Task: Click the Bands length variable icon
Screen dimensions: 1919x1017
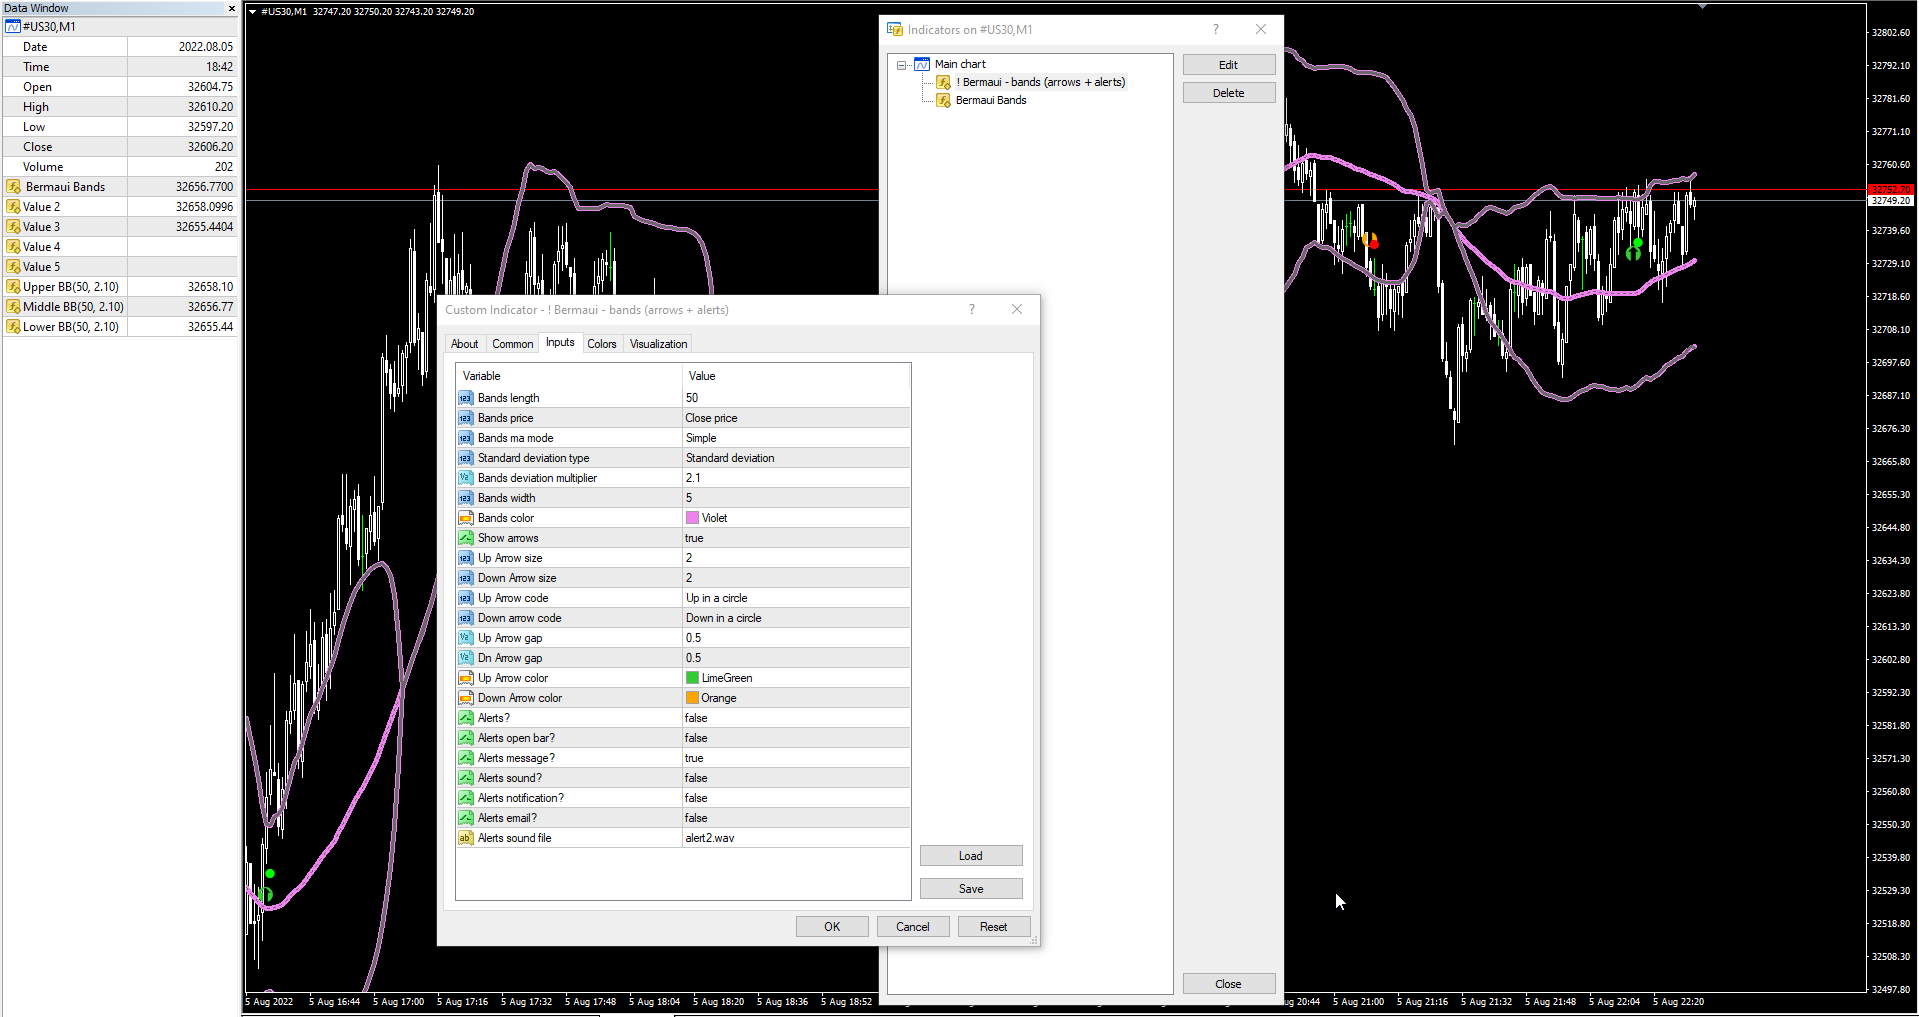Action: (x=465, y=398)
